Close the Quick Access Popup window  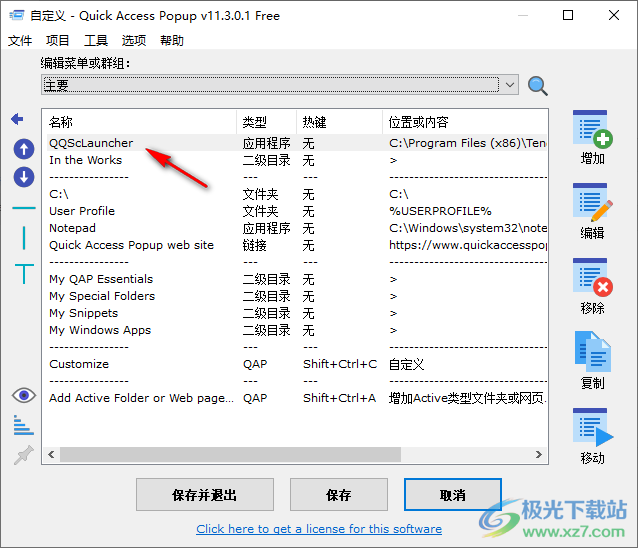tap(614, 15)
